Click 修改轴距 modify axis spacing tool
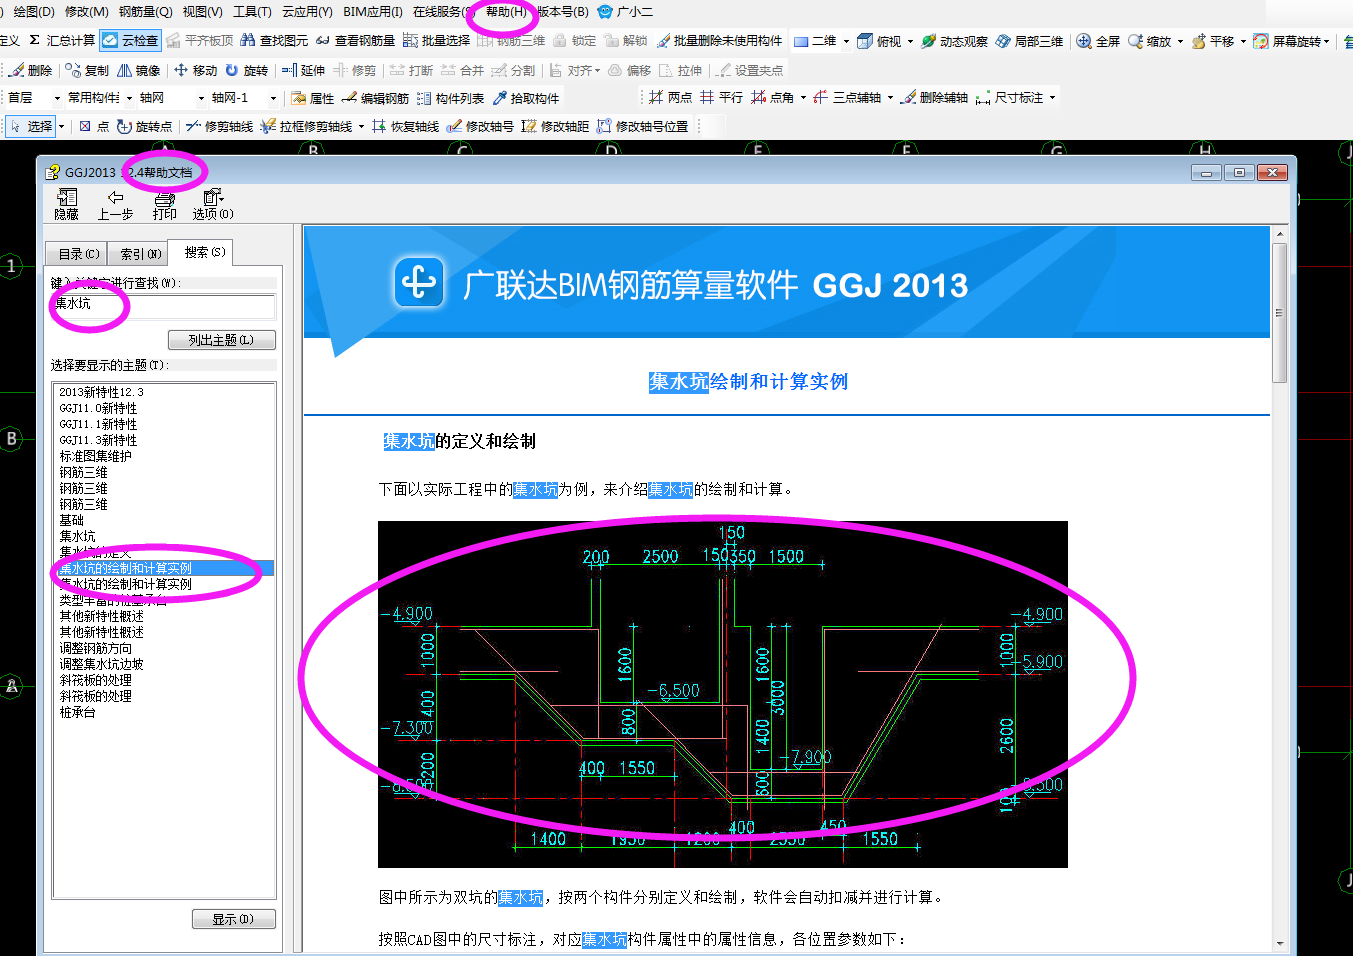The height and width of the screenshot is (956, 1353). 555,126
